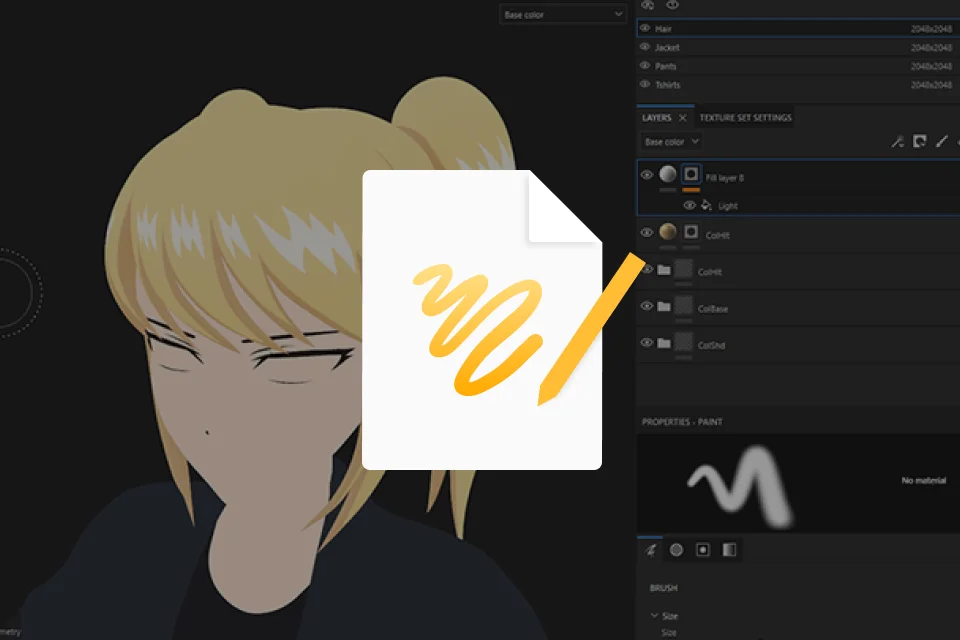Hide the Light effect with its eye icon

[x=689, y=206]
